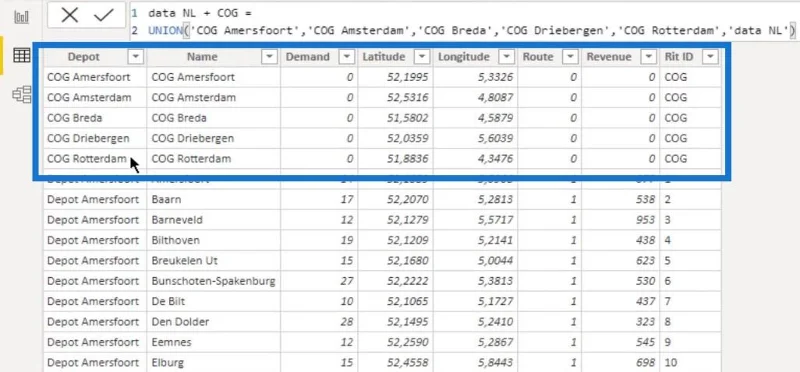Open the Model view icon
Screen dimensions: 800x372
point(21,94)
